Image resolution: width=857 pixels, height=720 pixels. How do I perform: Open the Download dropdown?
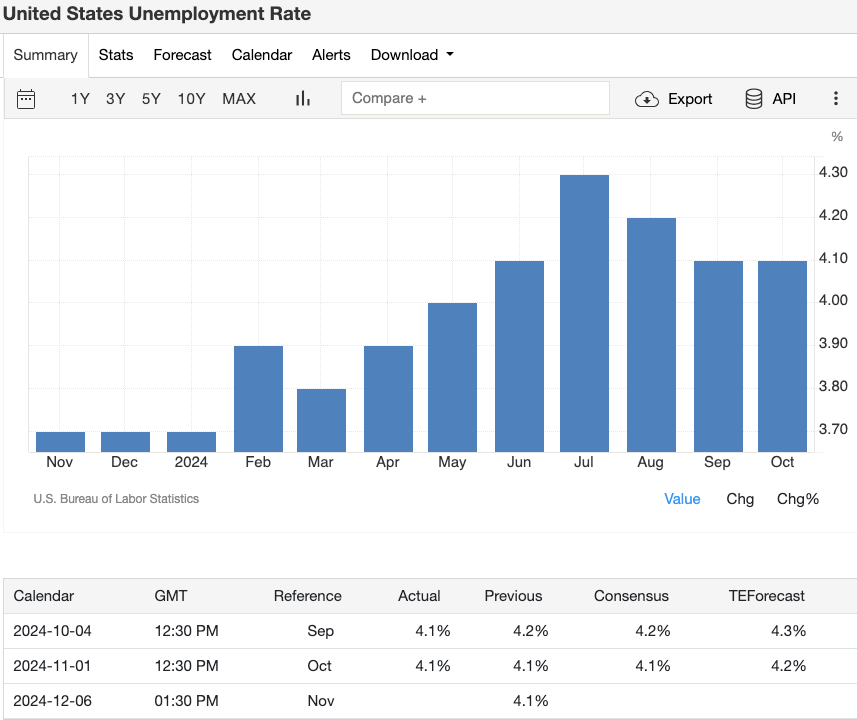pyautogui.click(x=412, y=55)
